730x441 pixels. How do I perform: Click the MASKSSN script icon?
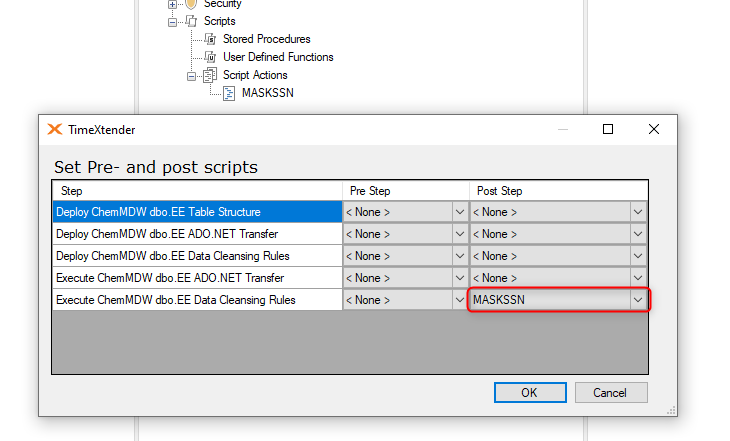[229, 93]
